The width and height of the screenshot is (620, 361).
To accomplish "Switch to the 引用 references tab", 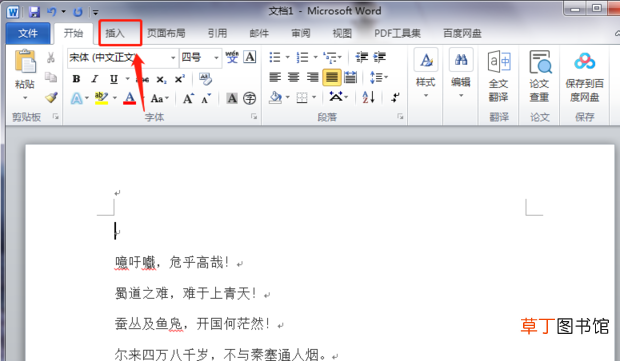I will pos(217,33).
